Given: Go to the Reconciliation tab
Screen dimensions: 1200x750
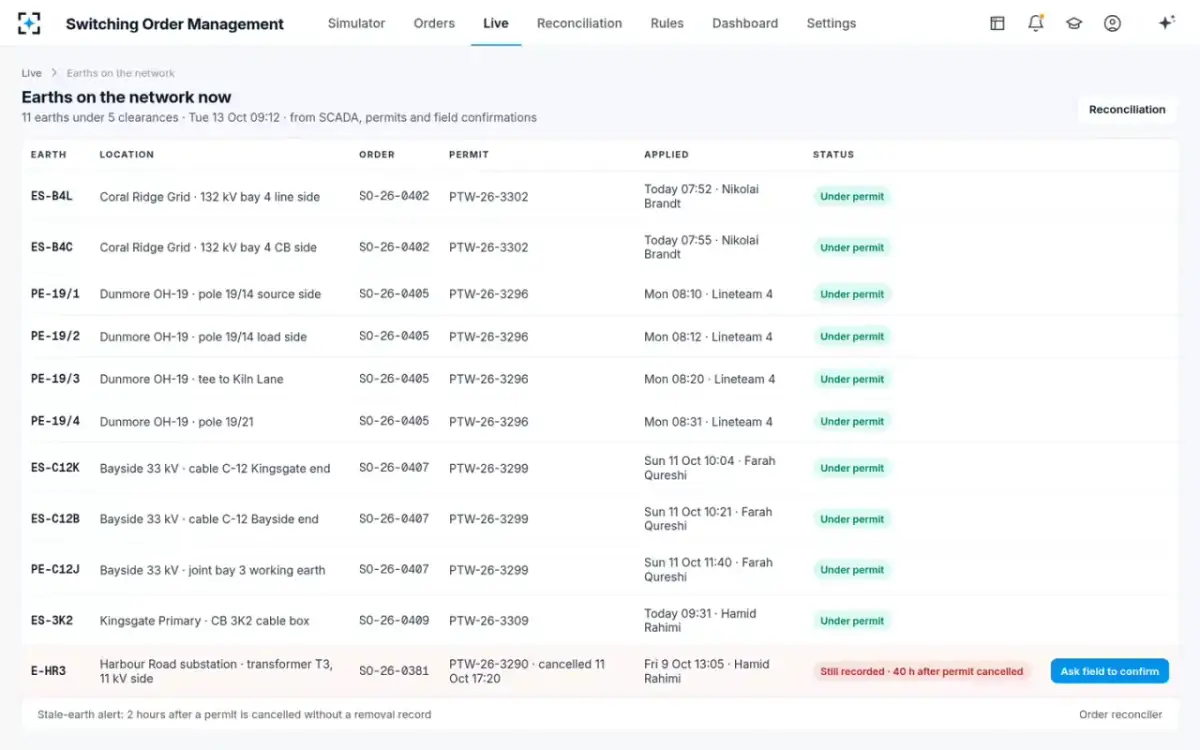Looking at the screenshot, I should (579, 23).
